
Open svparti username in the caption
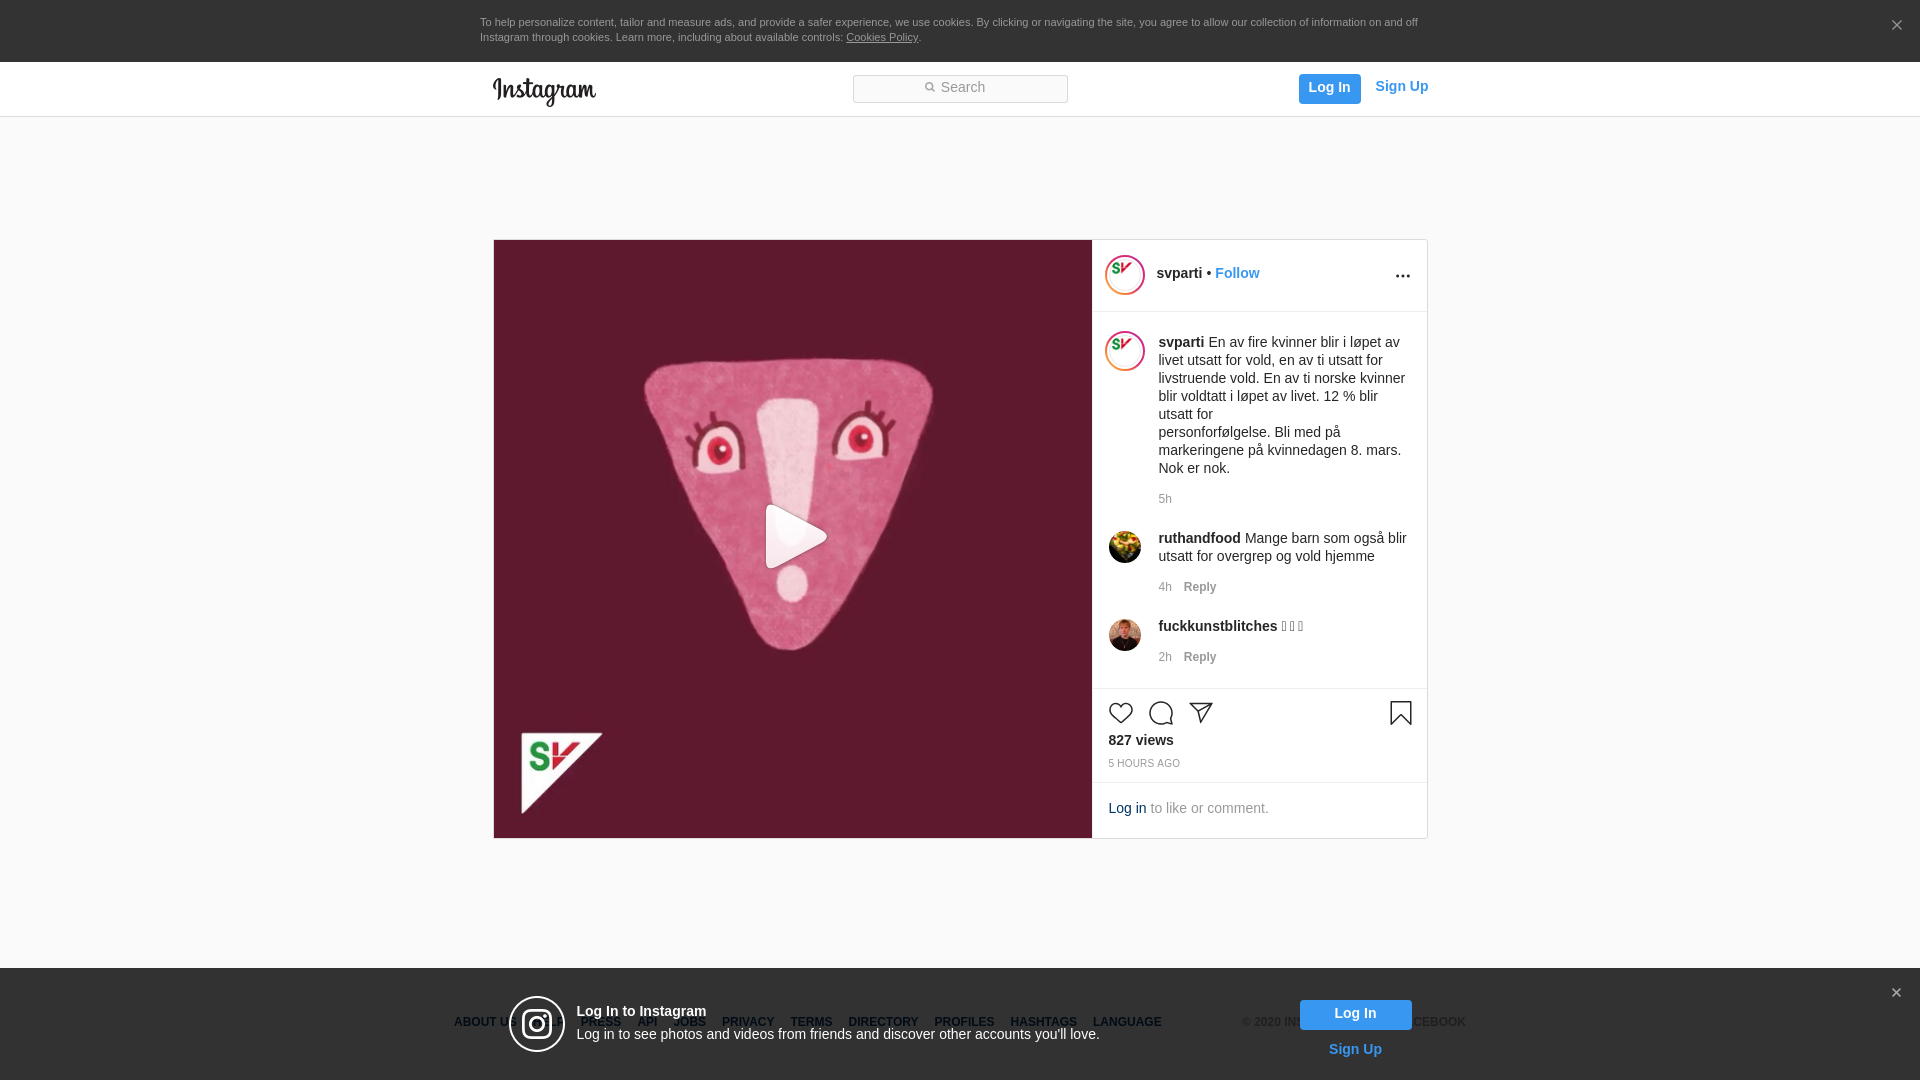pos(1181,342)
